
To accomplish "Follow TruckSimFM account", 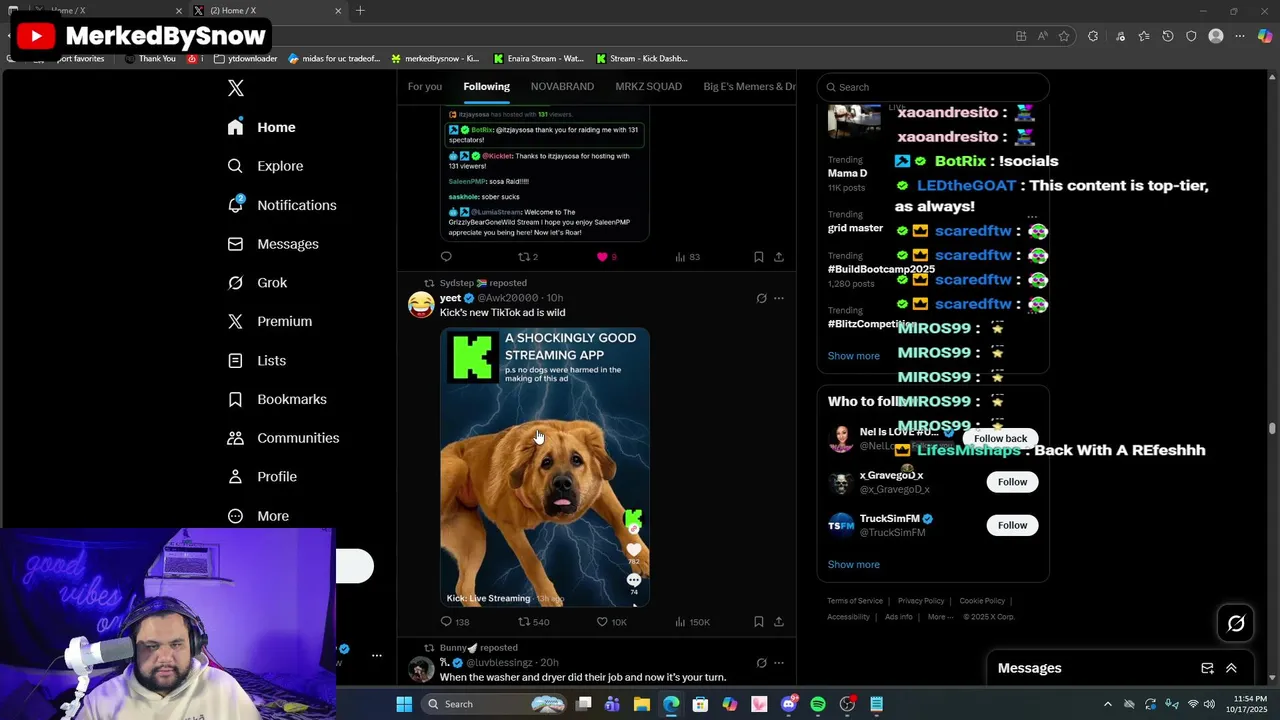I will tap(1012, 525).
